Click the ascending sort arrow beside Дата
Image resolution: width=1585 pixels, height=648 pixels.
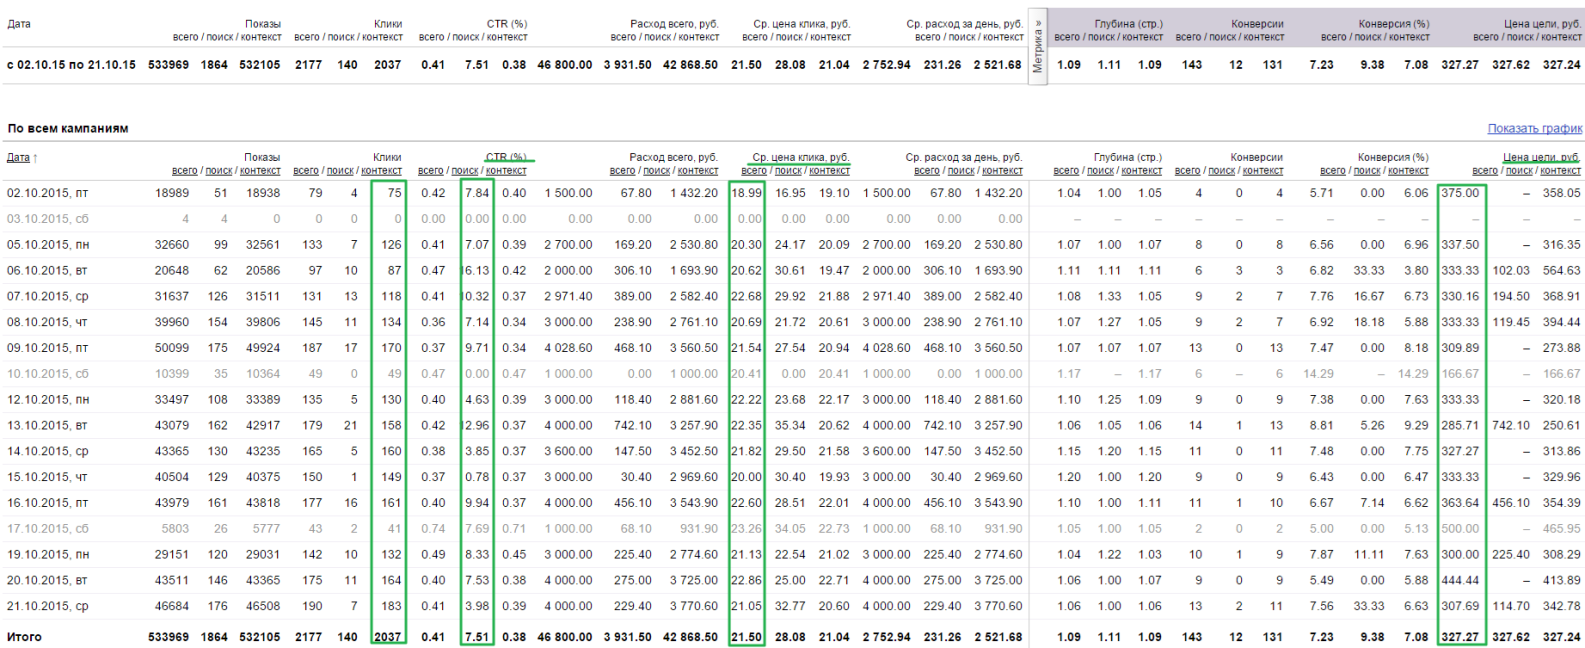(x=36, y=158)
